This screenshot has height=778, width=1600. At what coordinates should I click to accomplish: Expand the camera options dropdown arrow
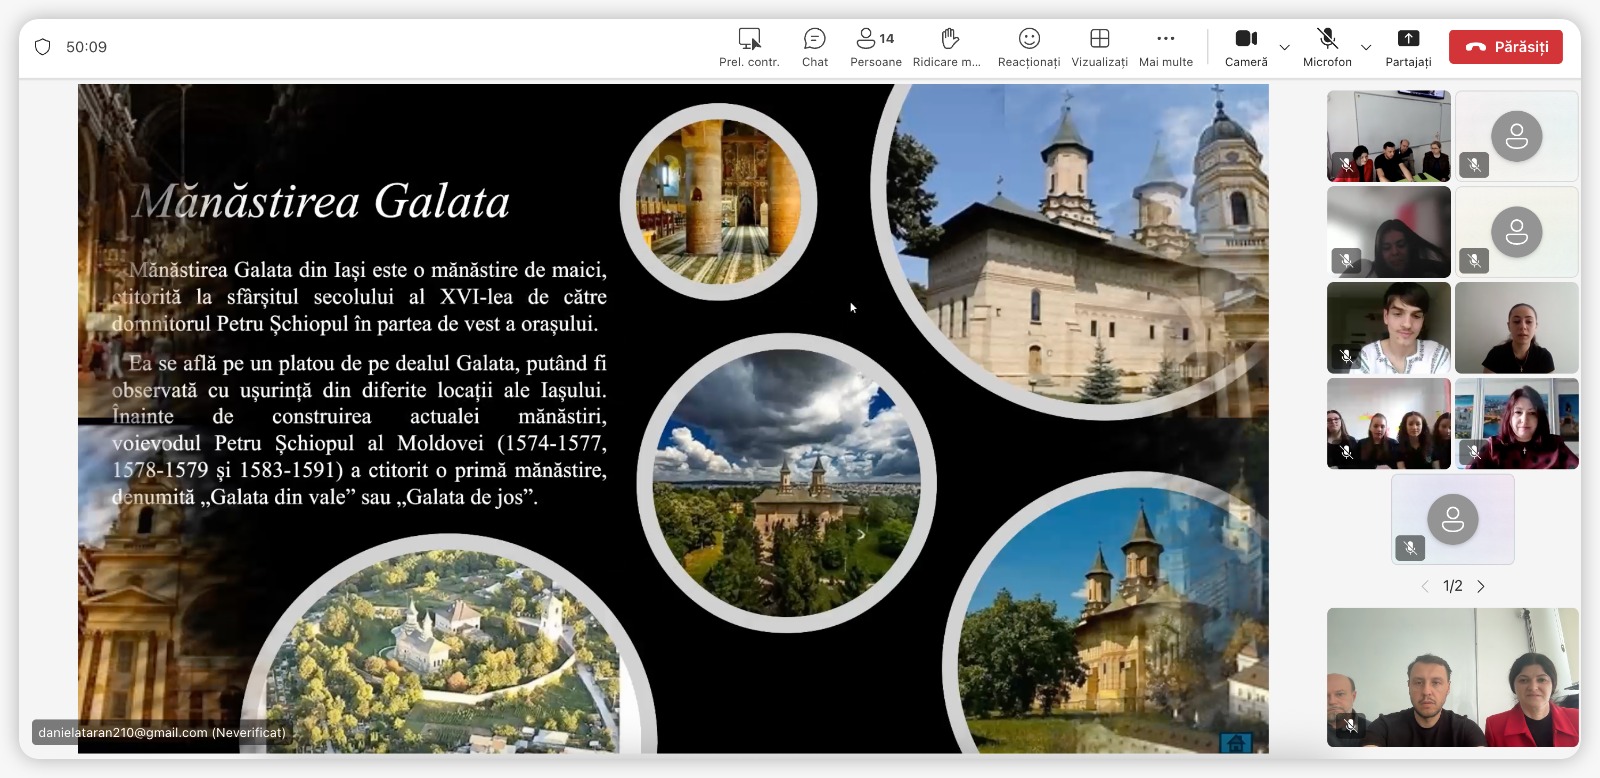click(1285, 47)
